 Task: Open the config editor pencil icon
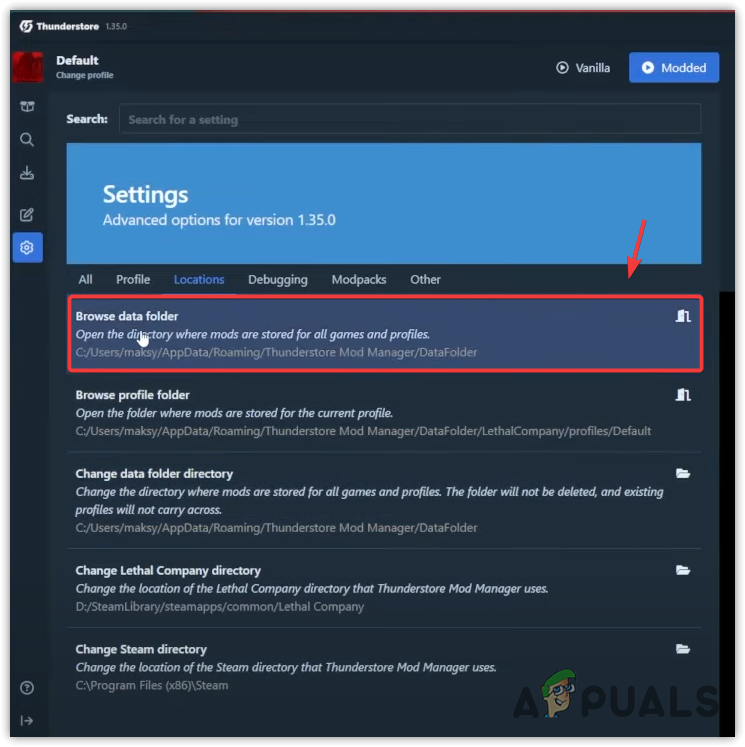pyautogui.click(x=27, y=215)
